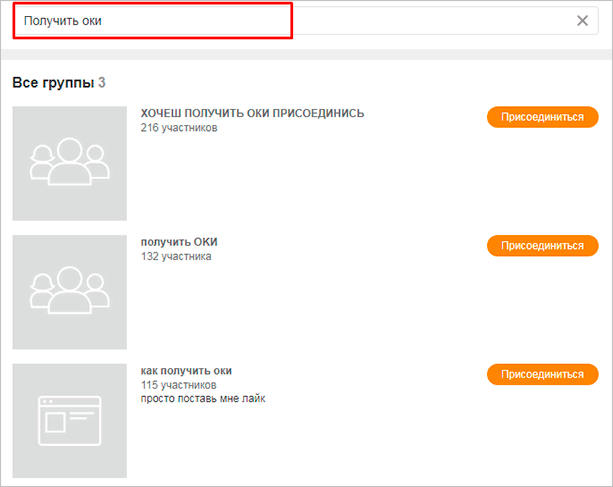Click people icon of получить ОКИ group
Screen dimensions: 613x487
coord(69,291)
